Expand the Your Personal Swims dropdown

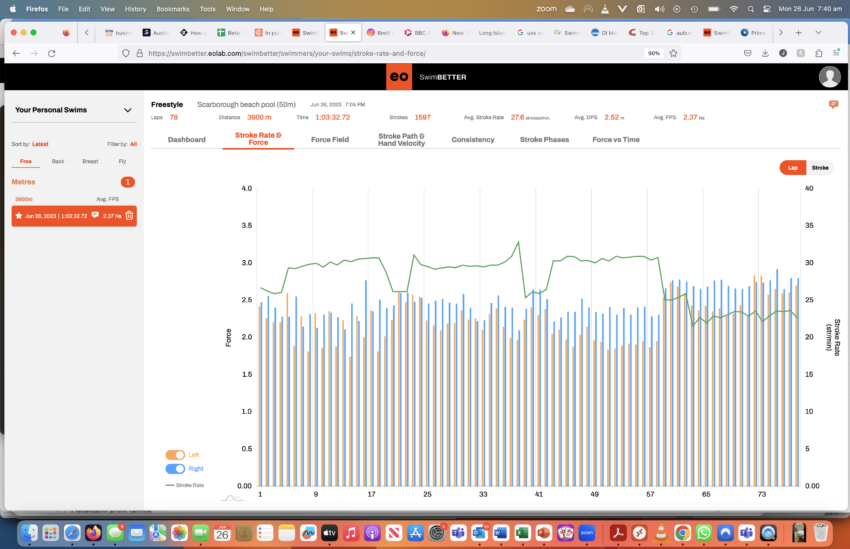(x=127, y=110)
